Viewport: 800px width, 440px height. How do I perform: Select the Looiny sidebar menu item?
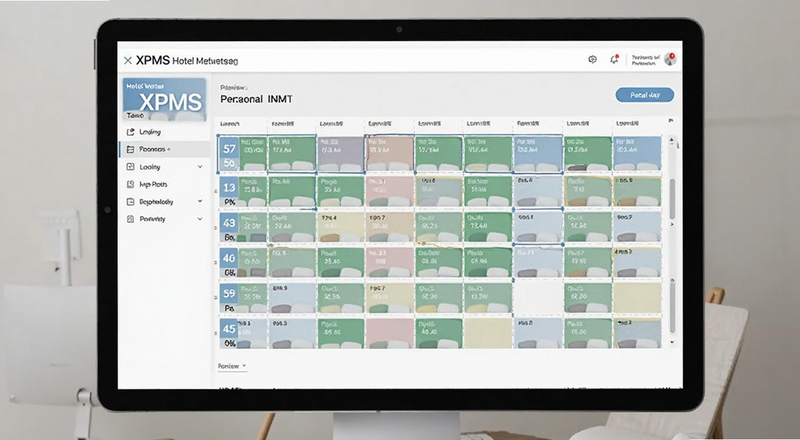coord(164,167)
